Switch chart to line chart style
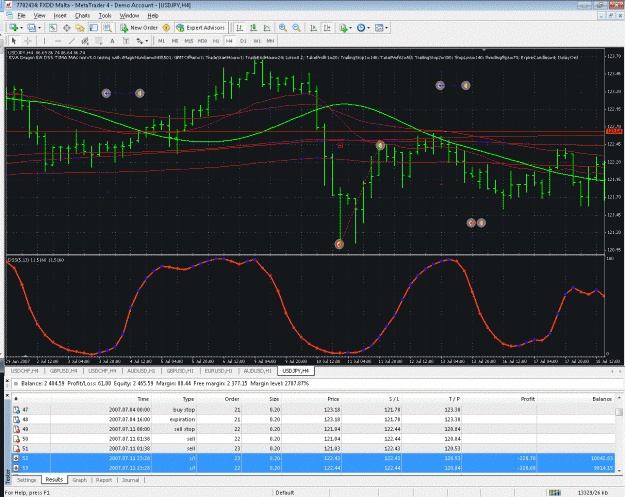Viewport: 625px width, 497px height. click(x=267, y=28)
